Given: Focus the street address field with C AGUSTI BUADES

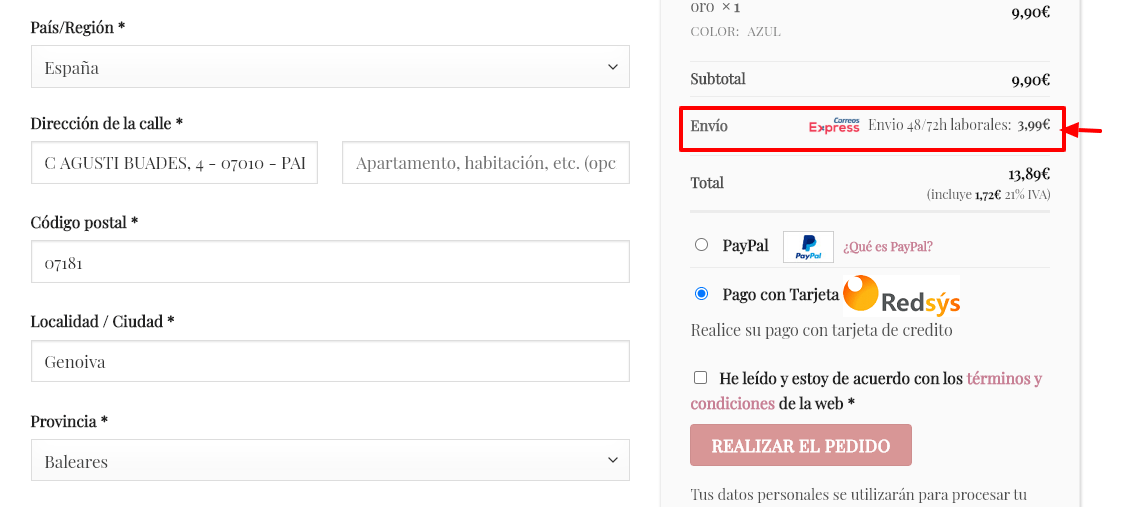Looking at the screenshot, I should point(174,163).
